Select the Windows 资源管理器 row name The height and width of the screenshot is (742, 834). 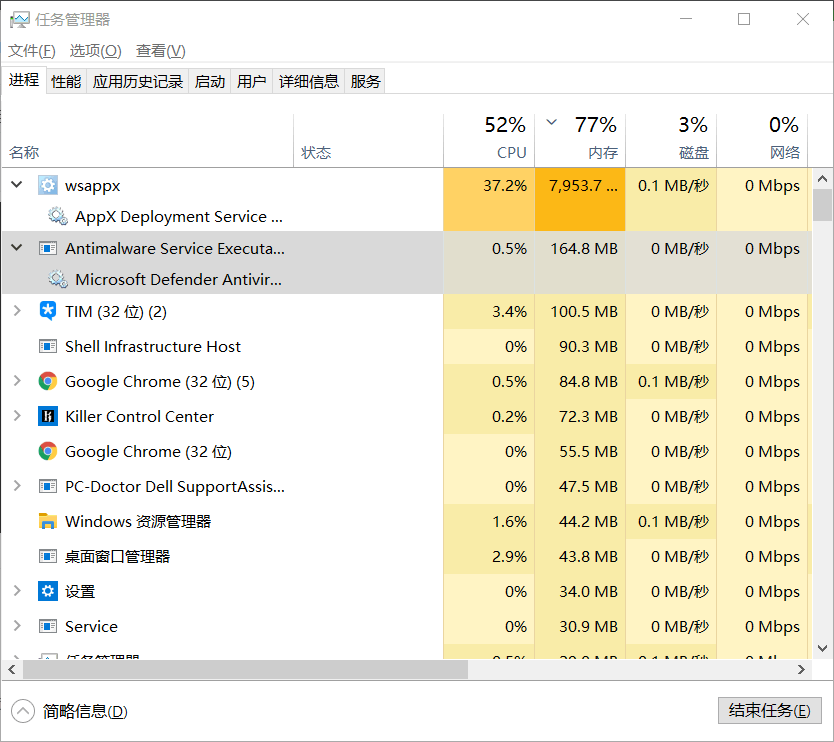point(138,521)
